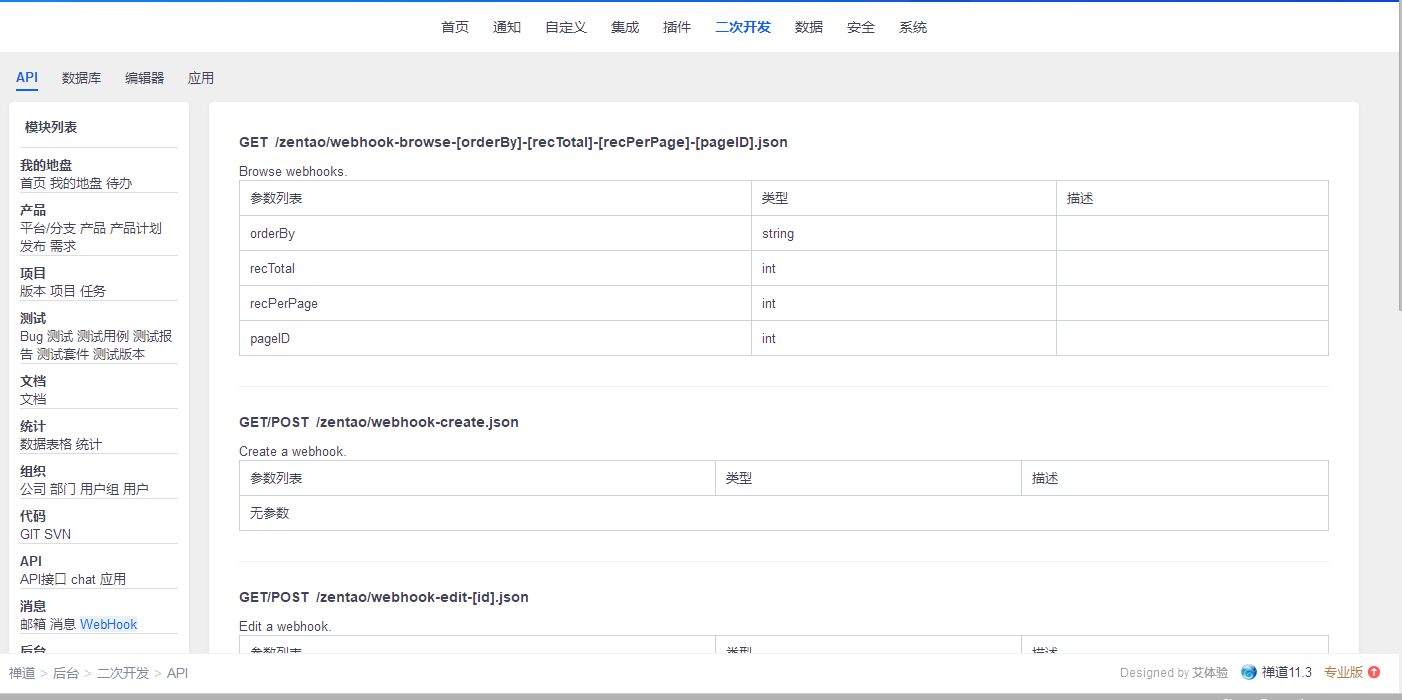Image resolution: width=1402 pixels, height=700 pixels.
Task: Open the 艾体验 designer link
Action: tap(1210, 673)
